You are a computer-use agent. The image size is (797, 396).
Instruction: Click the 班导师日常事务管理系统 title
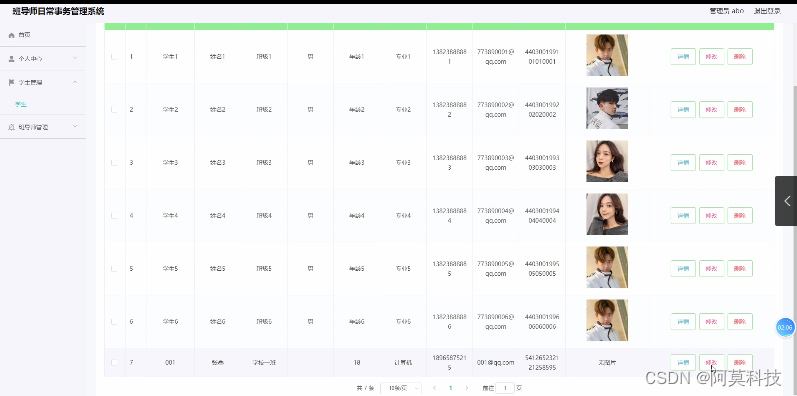pos(58,11)
